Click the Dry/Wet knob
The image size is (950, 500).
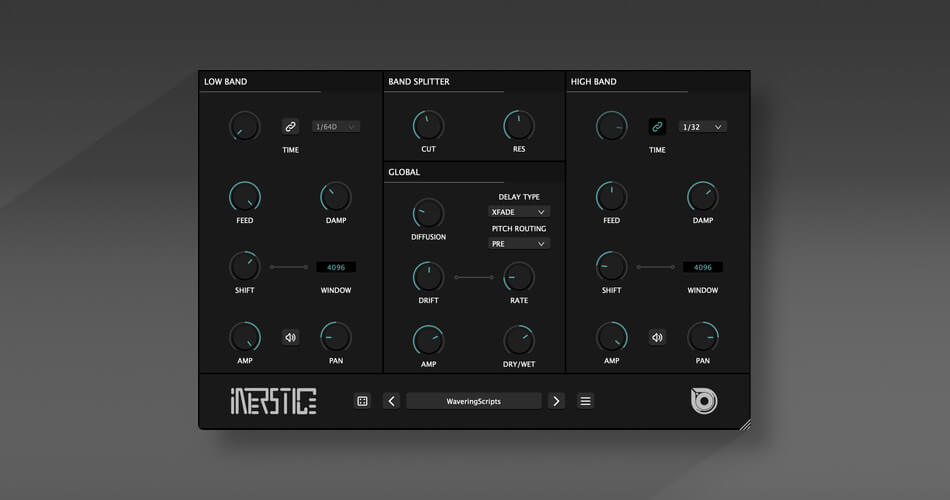coord(519,341)
